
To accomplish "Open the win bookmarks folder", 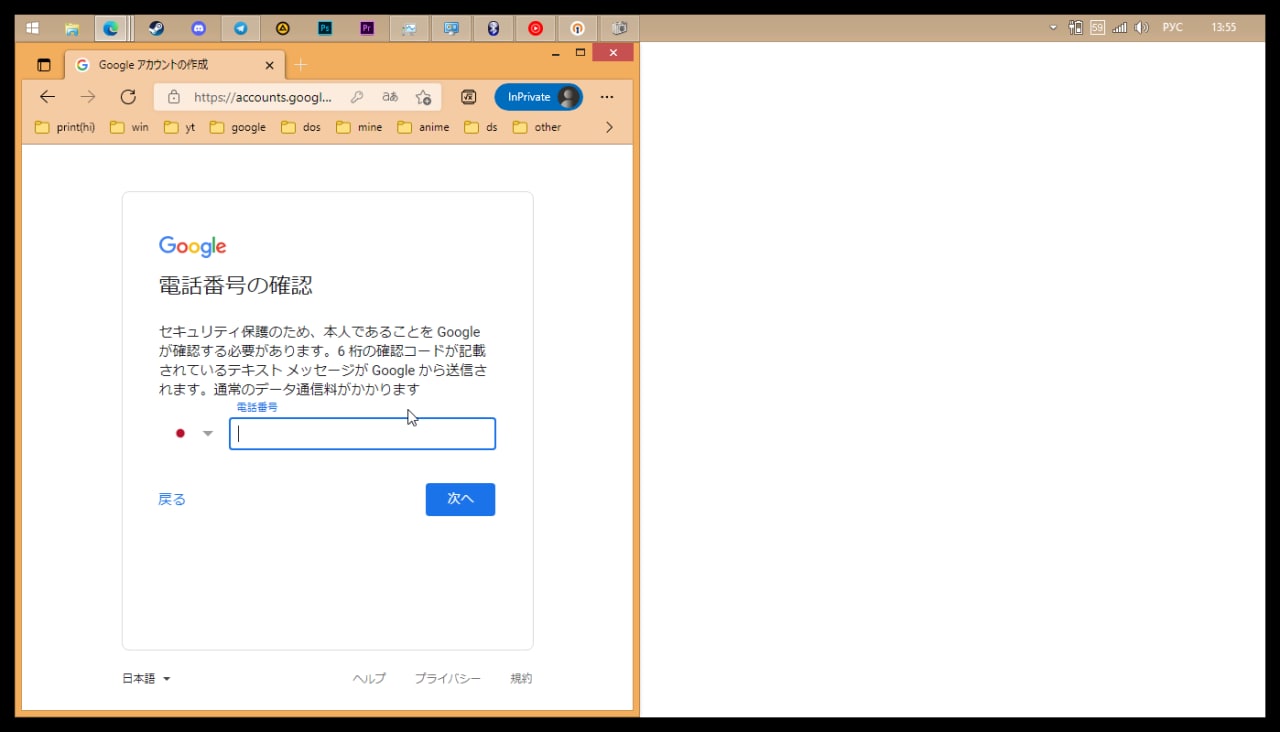I will click(129, 127).
